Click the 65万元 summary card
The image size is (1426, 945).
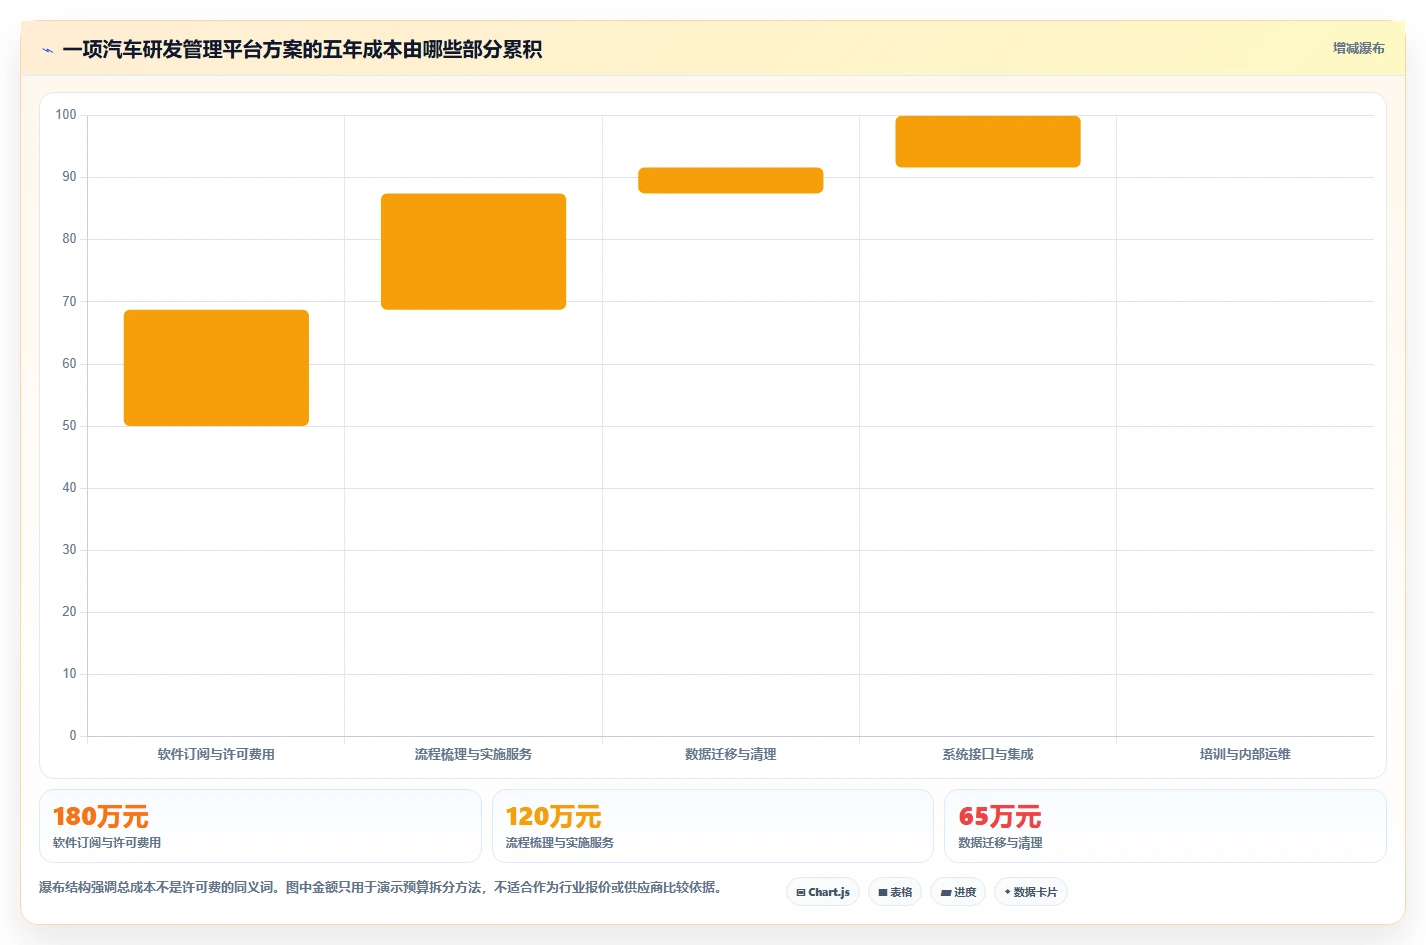click(x=1165, y=826)
